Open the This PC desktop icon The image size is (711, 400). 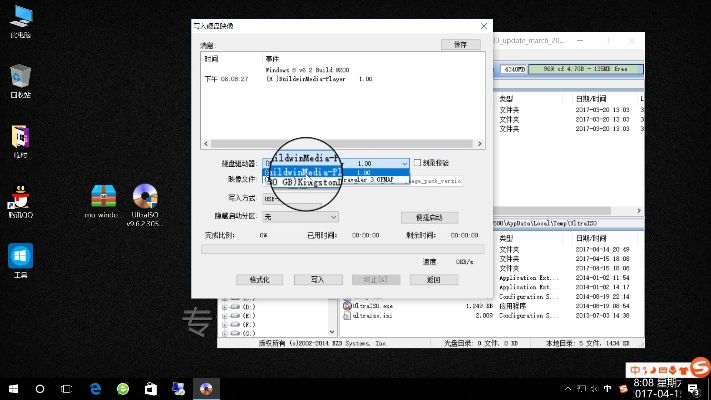point(20,17)
